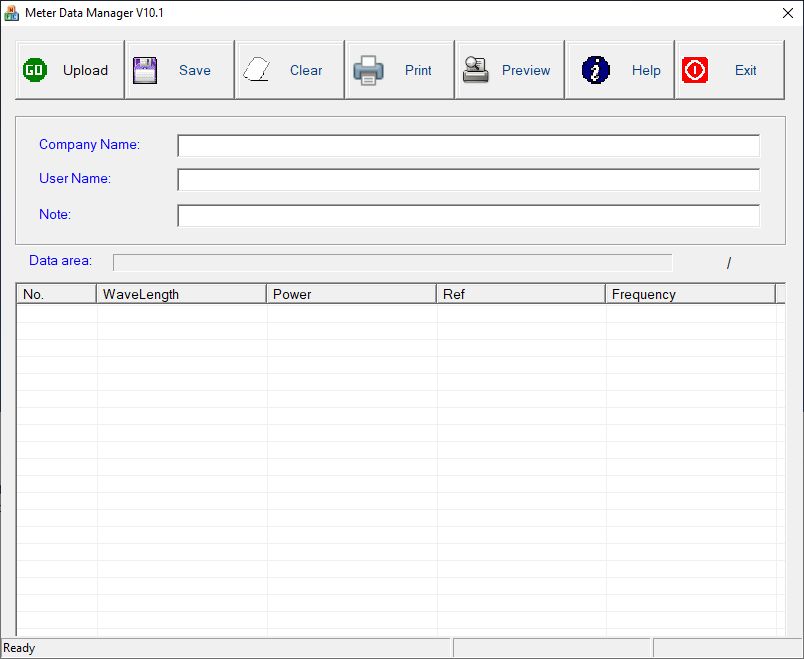Click the Save button label
The width and height of the screenshot is (804, 659).
click(x=195, y=70)
